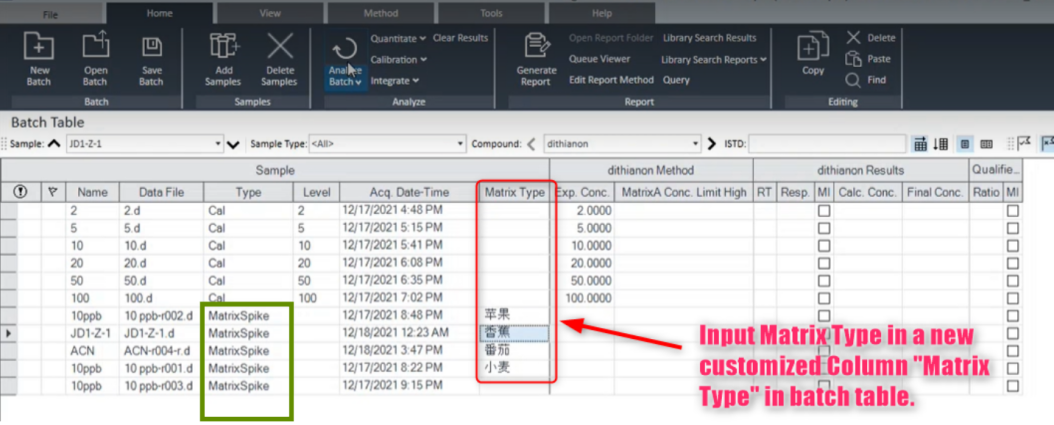The height and width of the screenshot is (425, 1054).
Task: Tick the Results MI checkbox for 10.d
Action: pyautogui.click(x=823, y=245)
